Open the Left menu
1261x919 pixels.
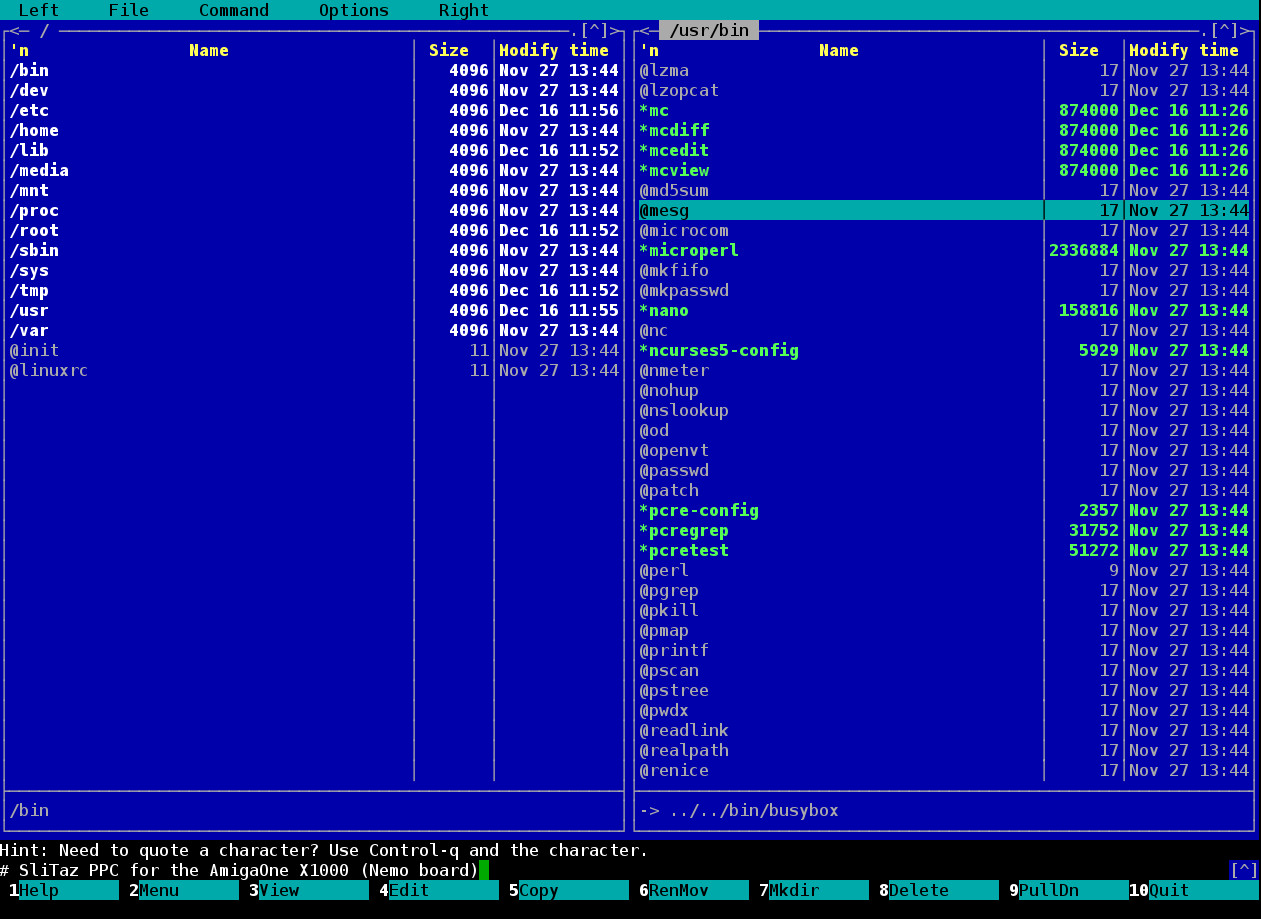[x=38, y=10]
